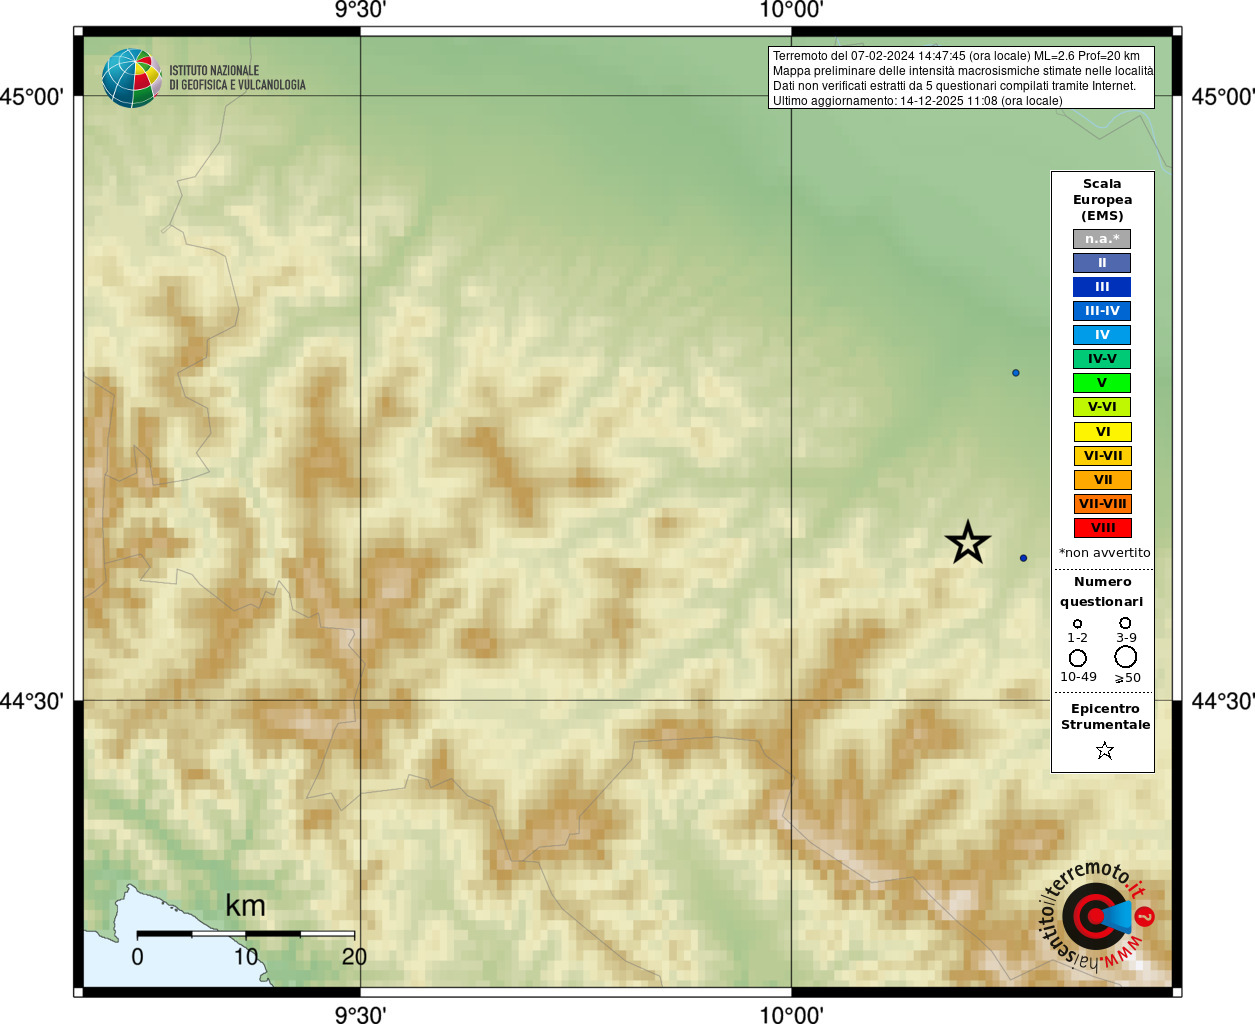Click the intensity VI-VII legend swatch
The height and width of the screenshot is (1024, 1255).
point(1103,456)
